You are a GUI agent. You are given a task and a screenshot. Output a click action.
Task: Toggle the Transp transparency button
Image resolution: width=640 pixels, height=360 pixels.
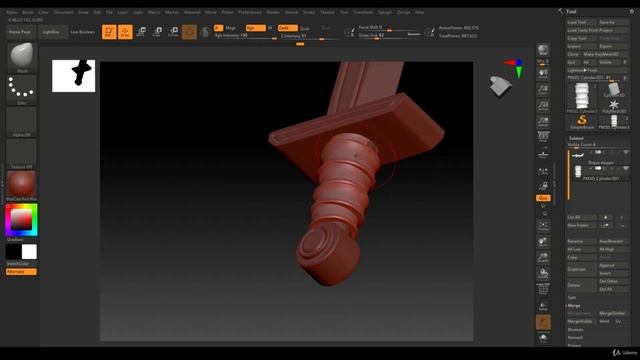[x=543, y=306]
